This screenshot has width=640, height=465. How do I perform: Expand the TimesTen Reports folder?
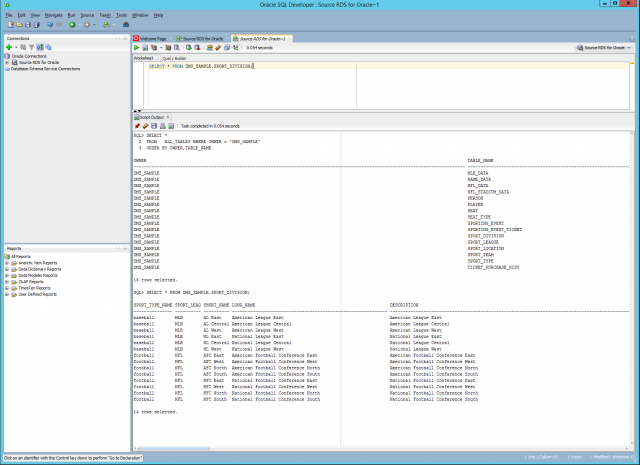[7, 288]
